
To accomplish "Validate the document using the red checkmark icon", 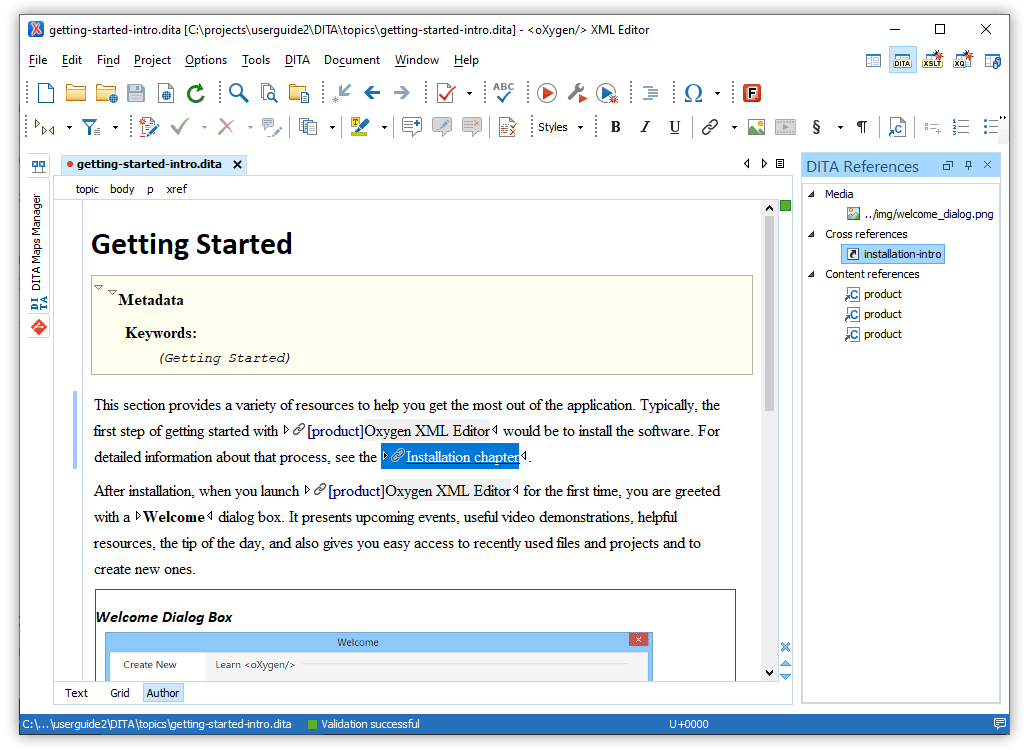I will [x=446, y=93].
